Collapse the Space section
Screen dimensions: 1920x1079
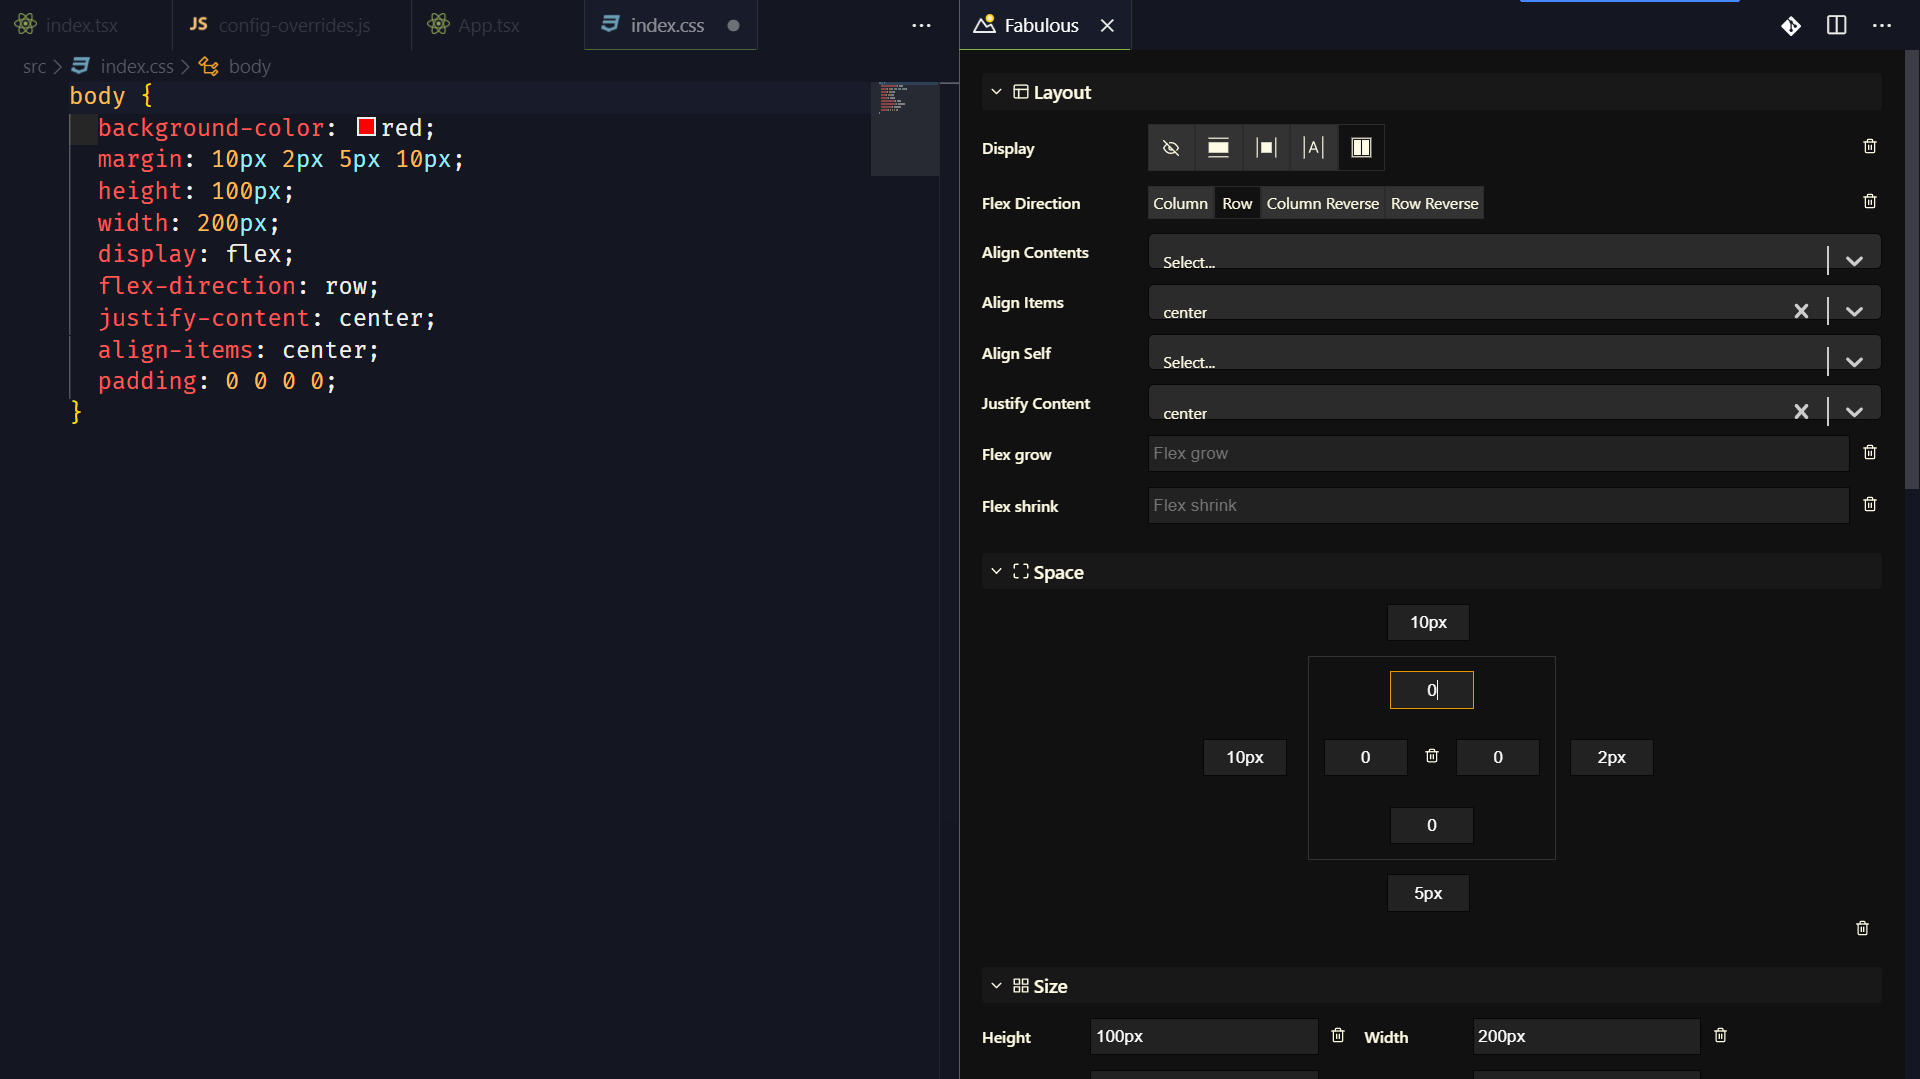click(x=996, y=571)
